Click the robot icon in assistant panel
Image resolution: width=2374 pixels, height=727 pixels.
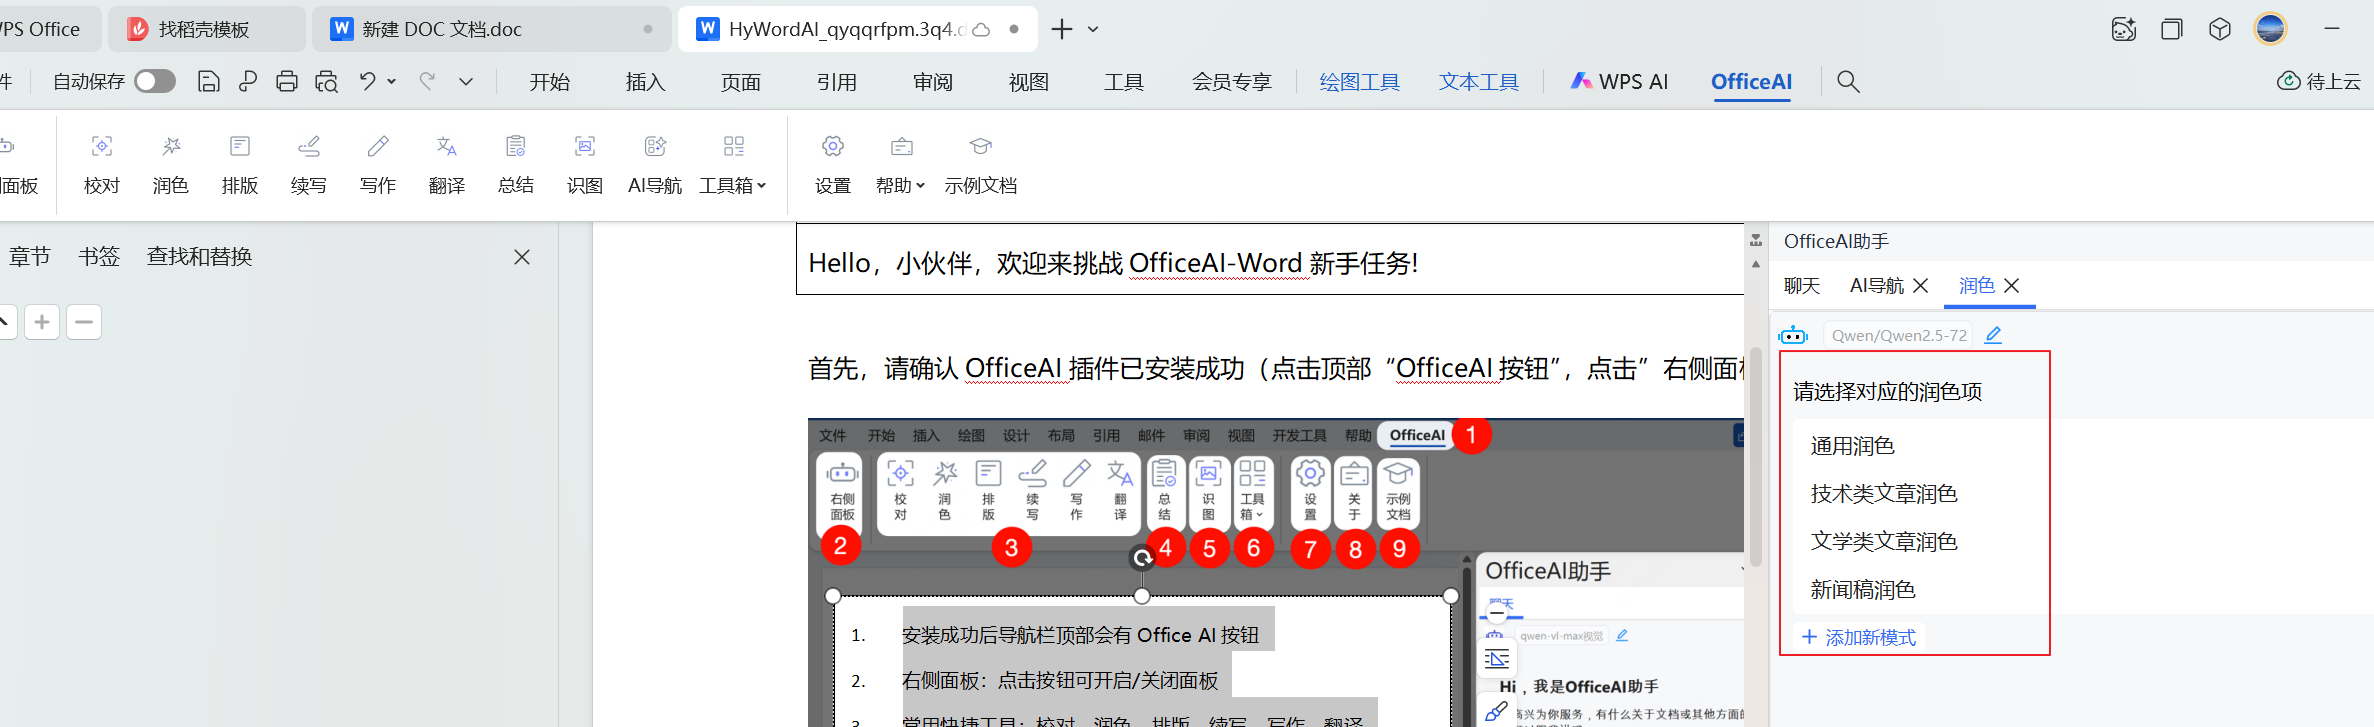(1794, 335)
